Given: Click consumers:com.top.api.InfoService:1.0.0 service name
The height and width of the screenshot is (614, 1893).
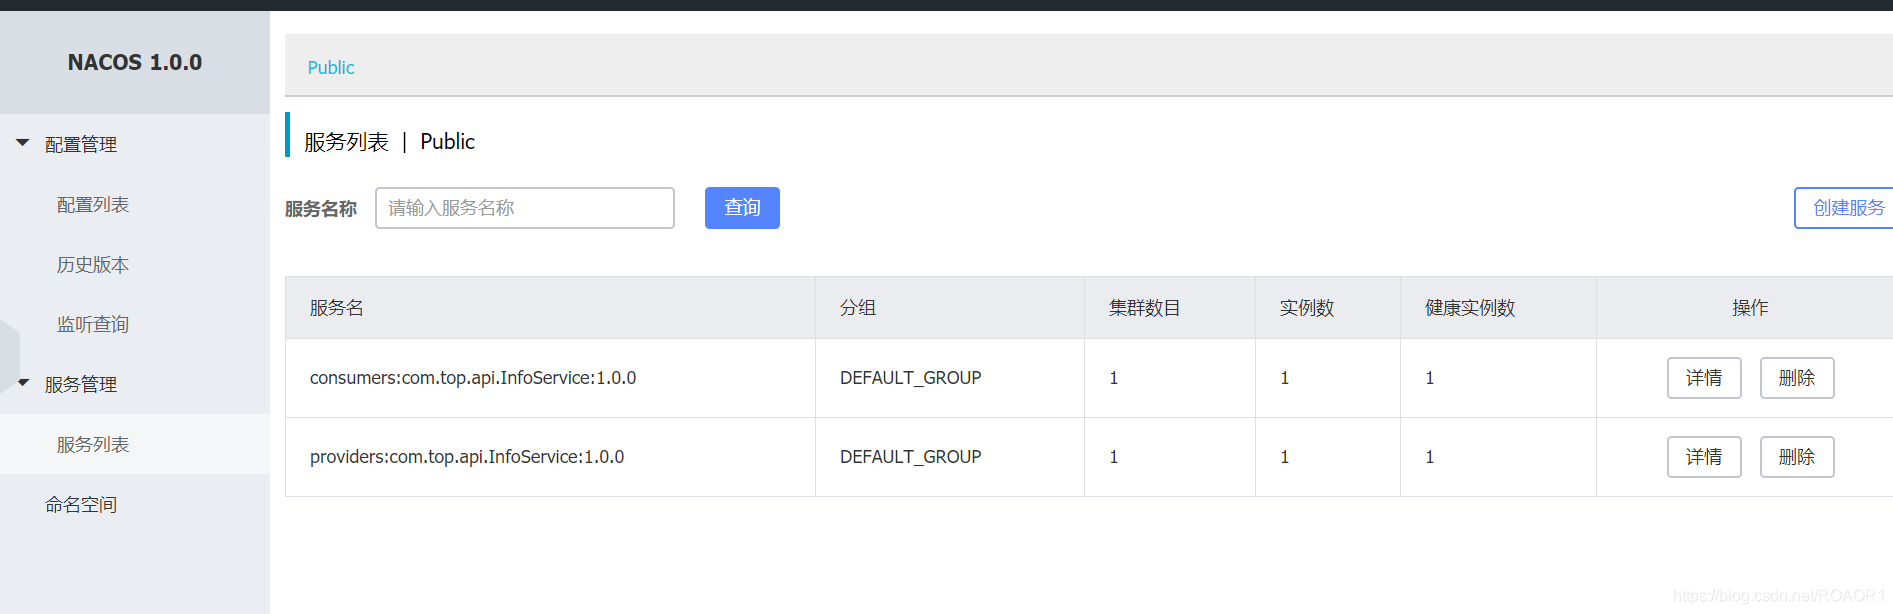Looking at the screenshot, I should click(x=473, y=378).
